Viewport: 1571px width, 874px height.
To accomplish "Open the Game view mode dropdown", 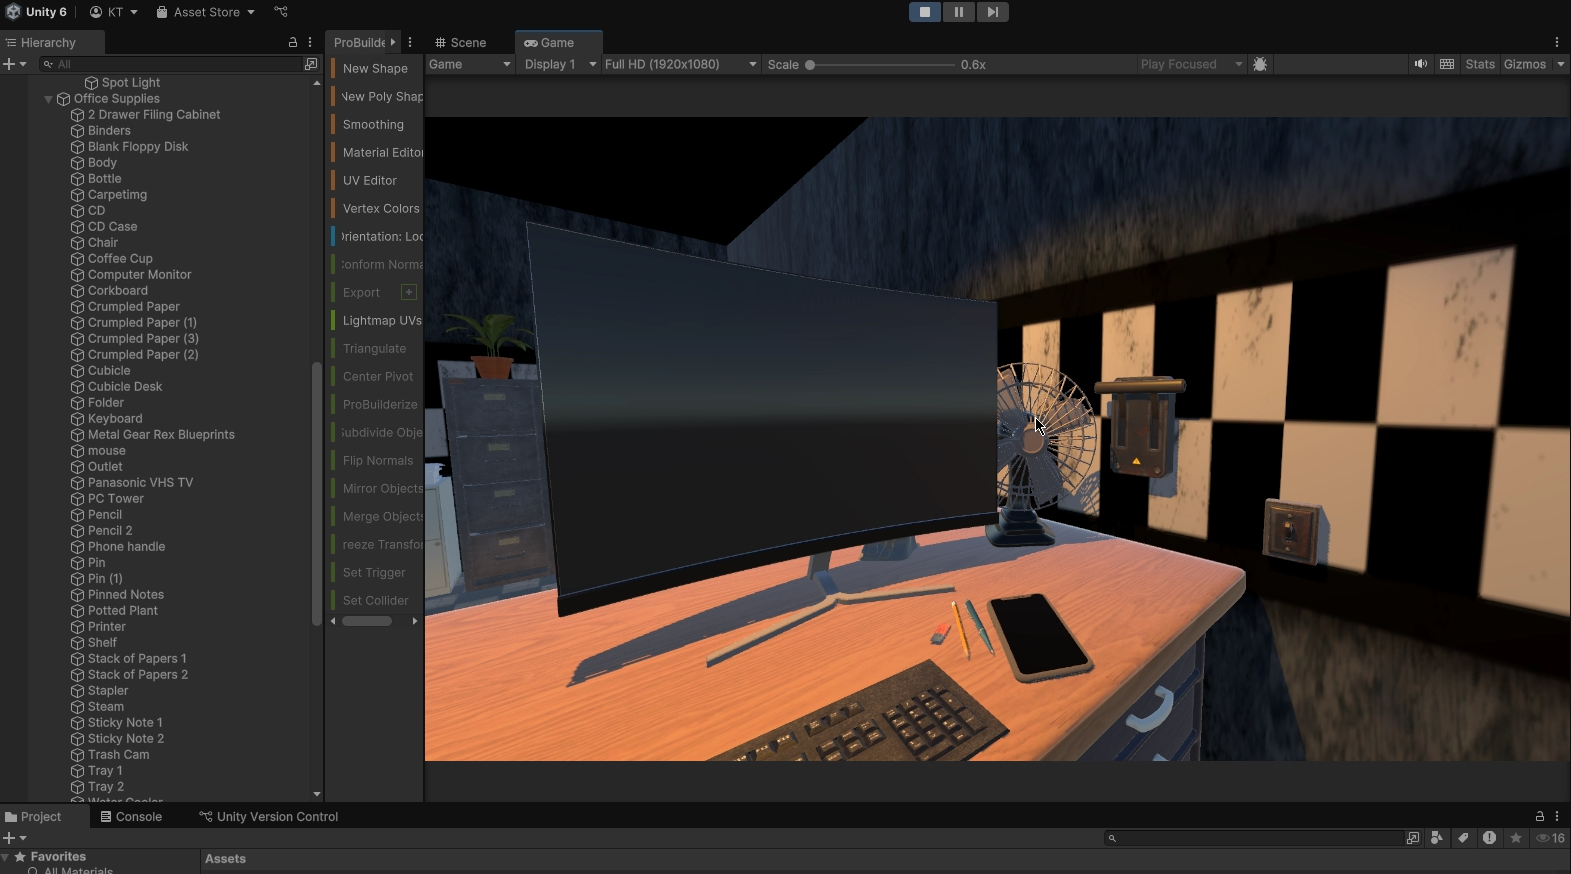I will coord(470,64).
